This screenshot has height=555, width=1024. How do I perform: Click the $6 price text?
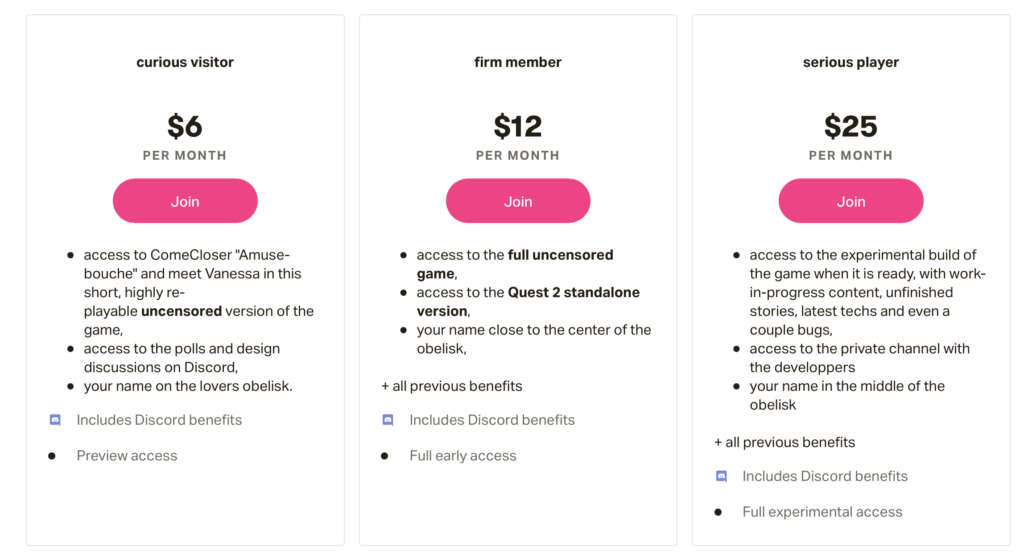(185, 126)
